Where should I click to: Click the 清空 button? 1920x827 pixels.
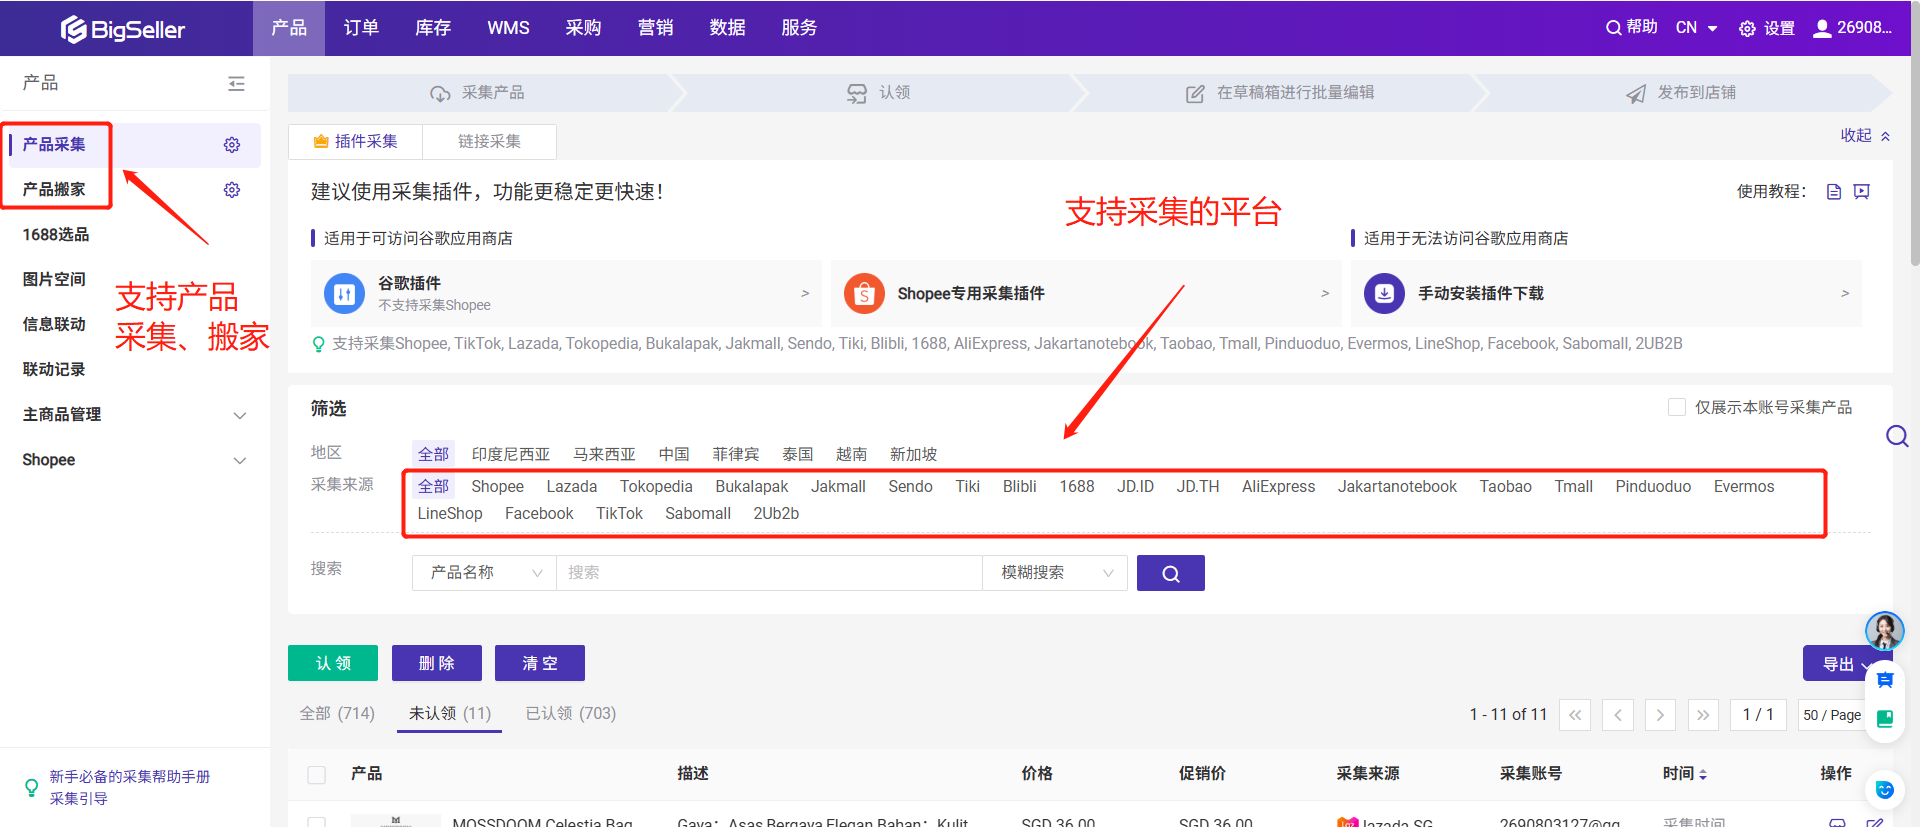pos(540,663)
